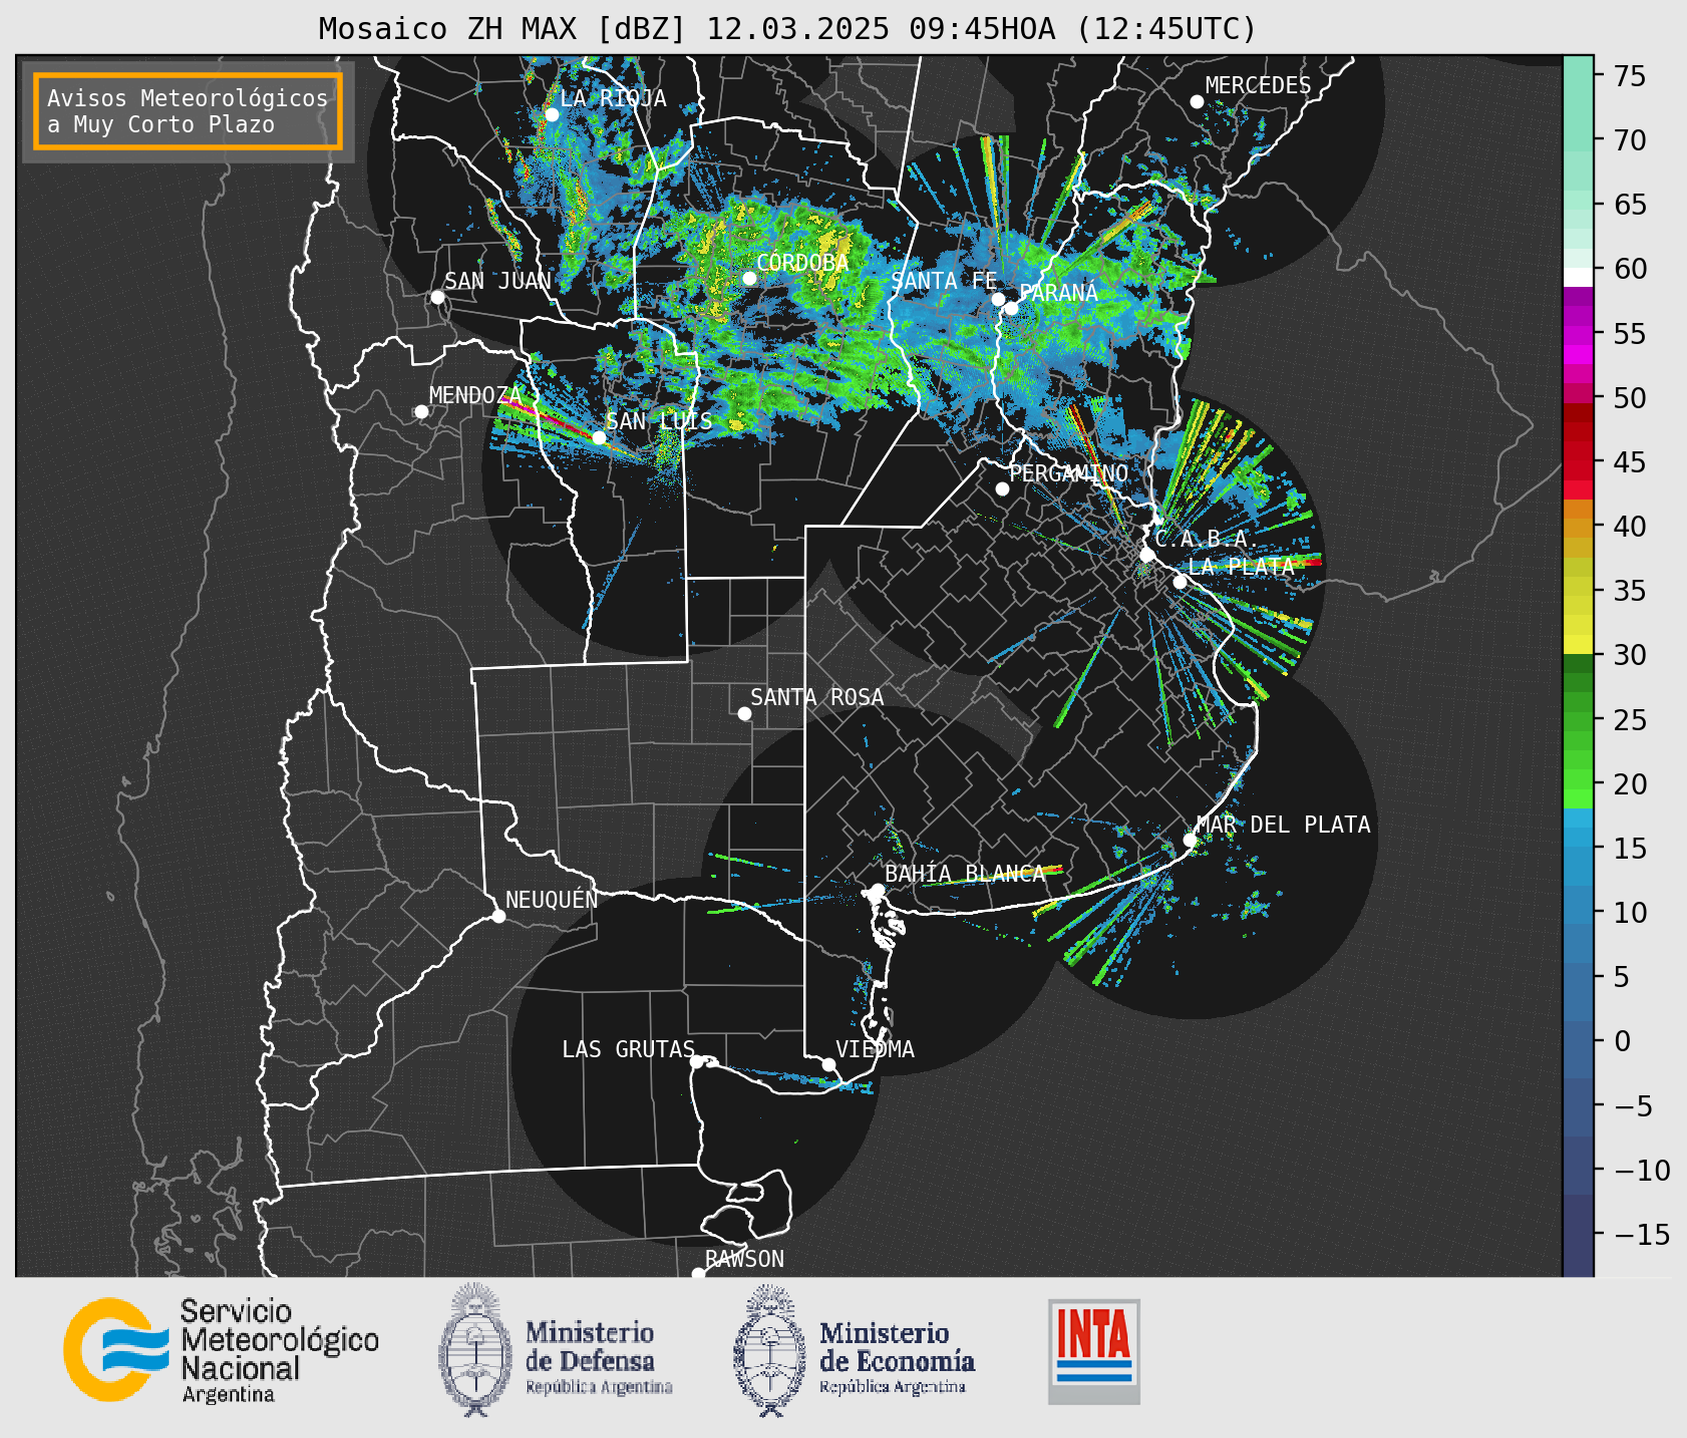
Task: Click the Viedma city marker
Action: coord(829,1064)
